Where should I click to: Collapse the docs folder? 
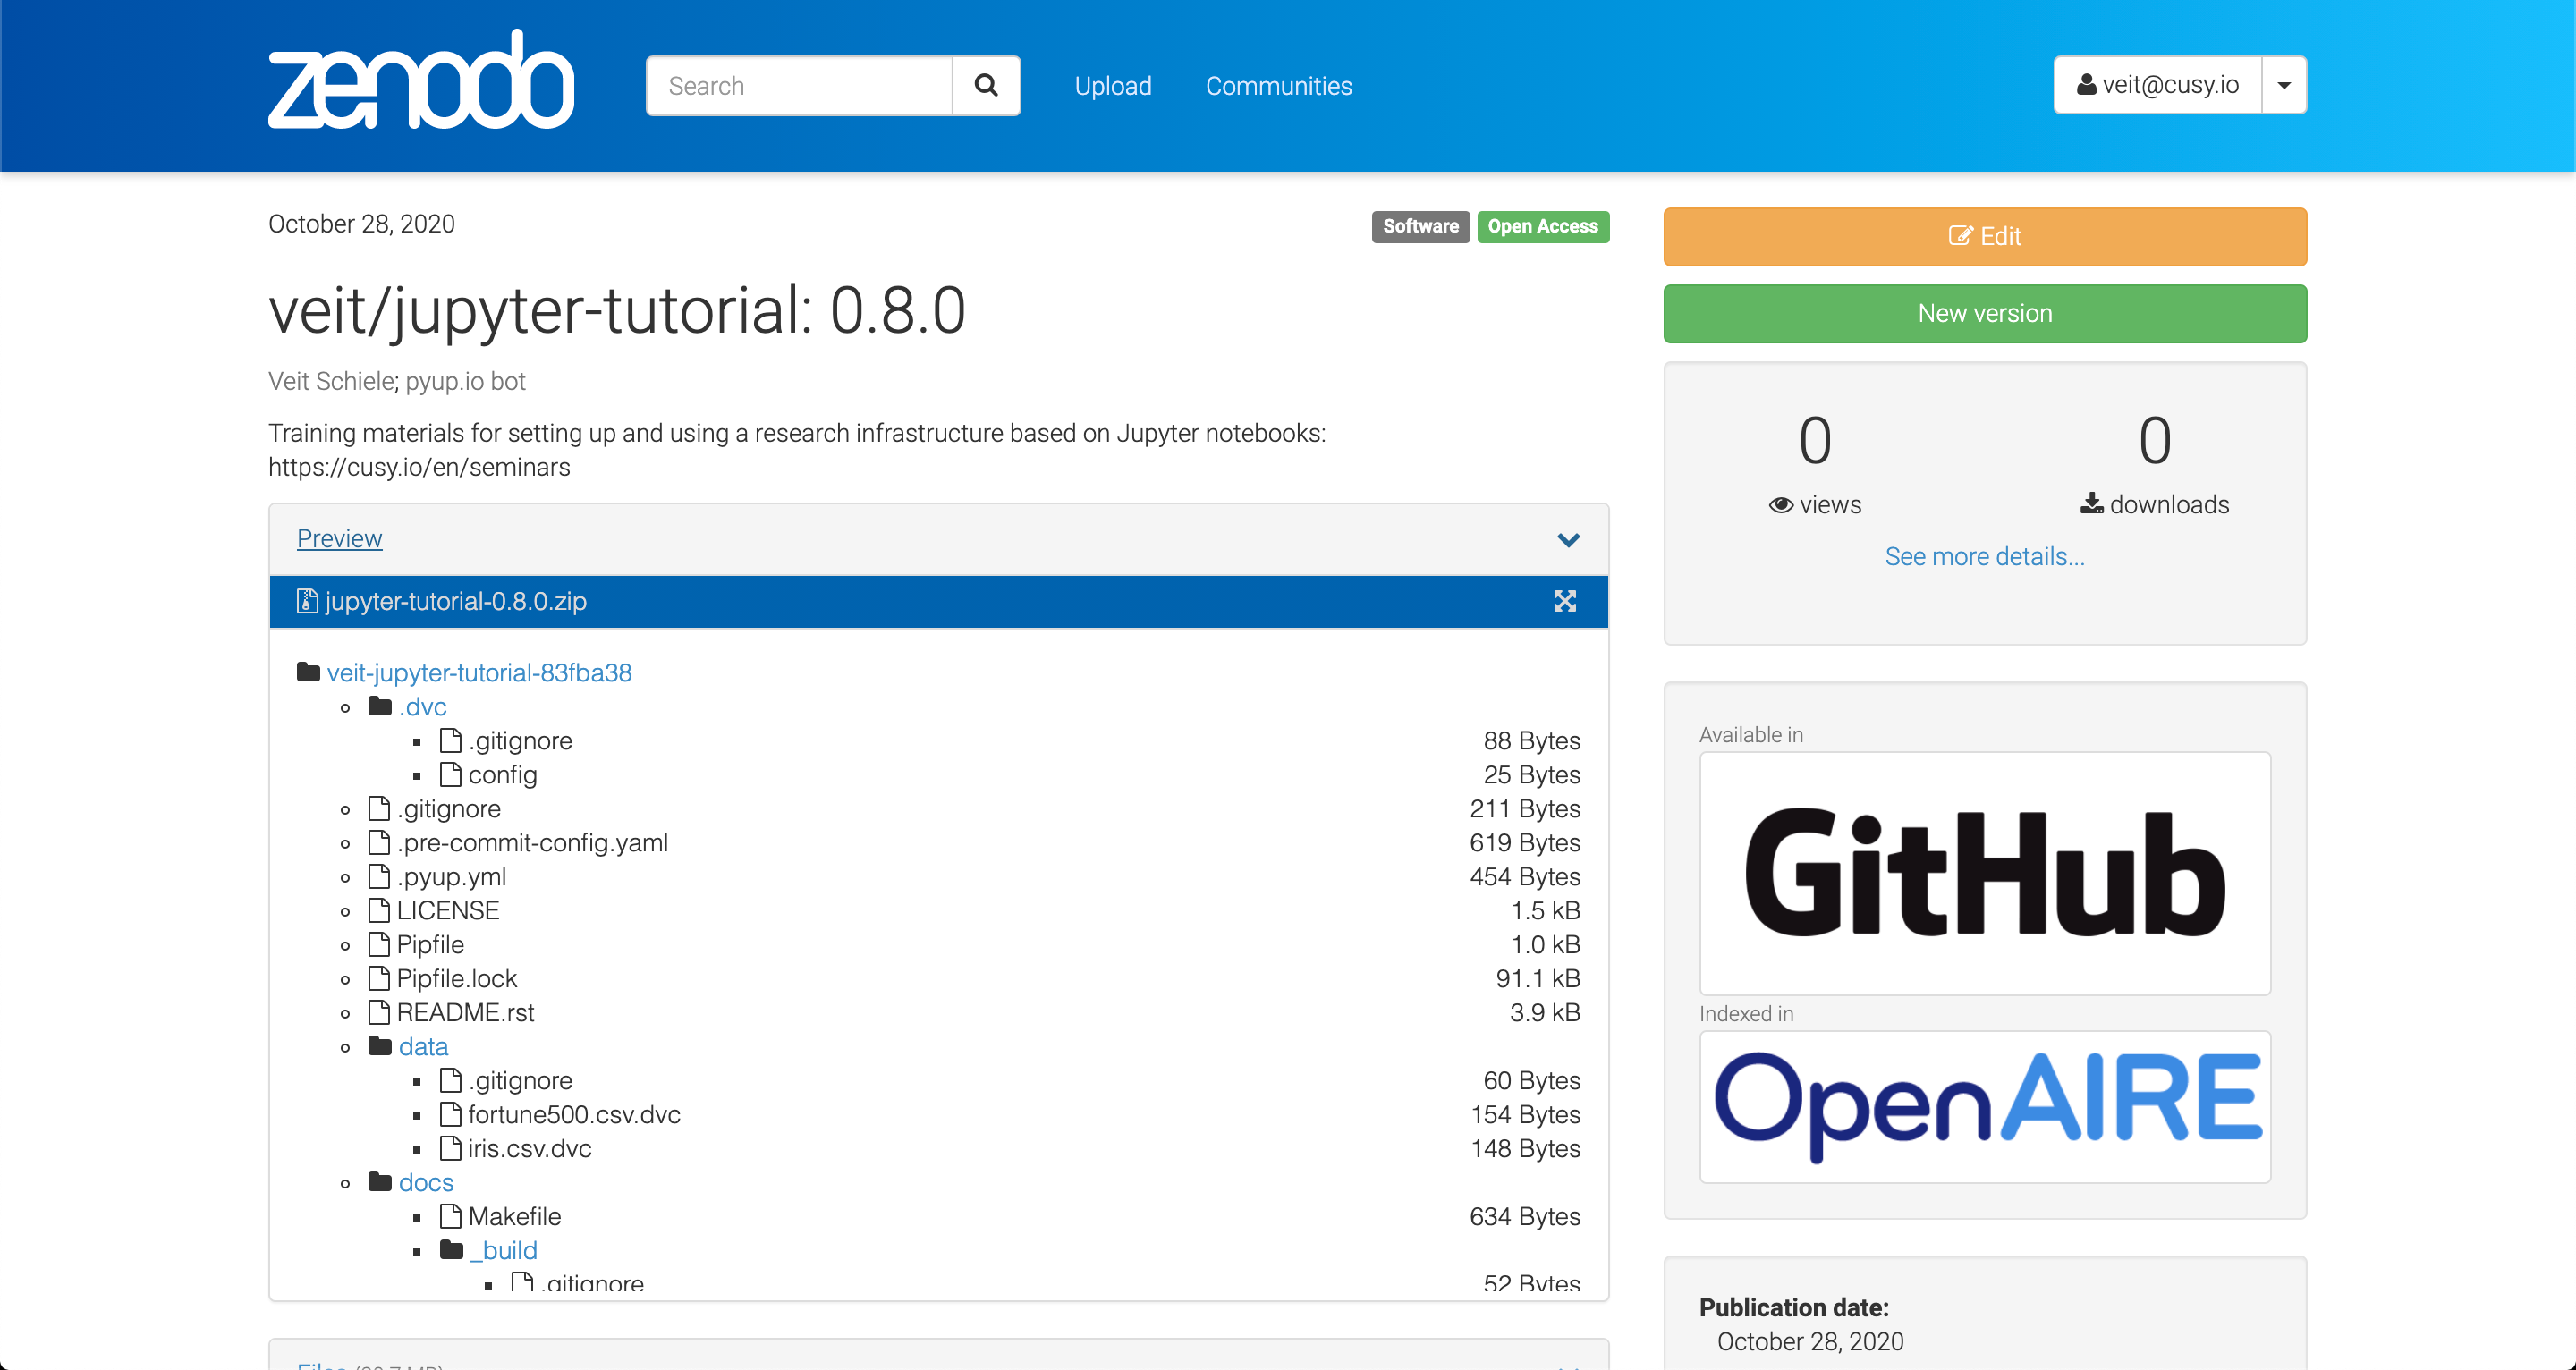(x=426, y=1182)
